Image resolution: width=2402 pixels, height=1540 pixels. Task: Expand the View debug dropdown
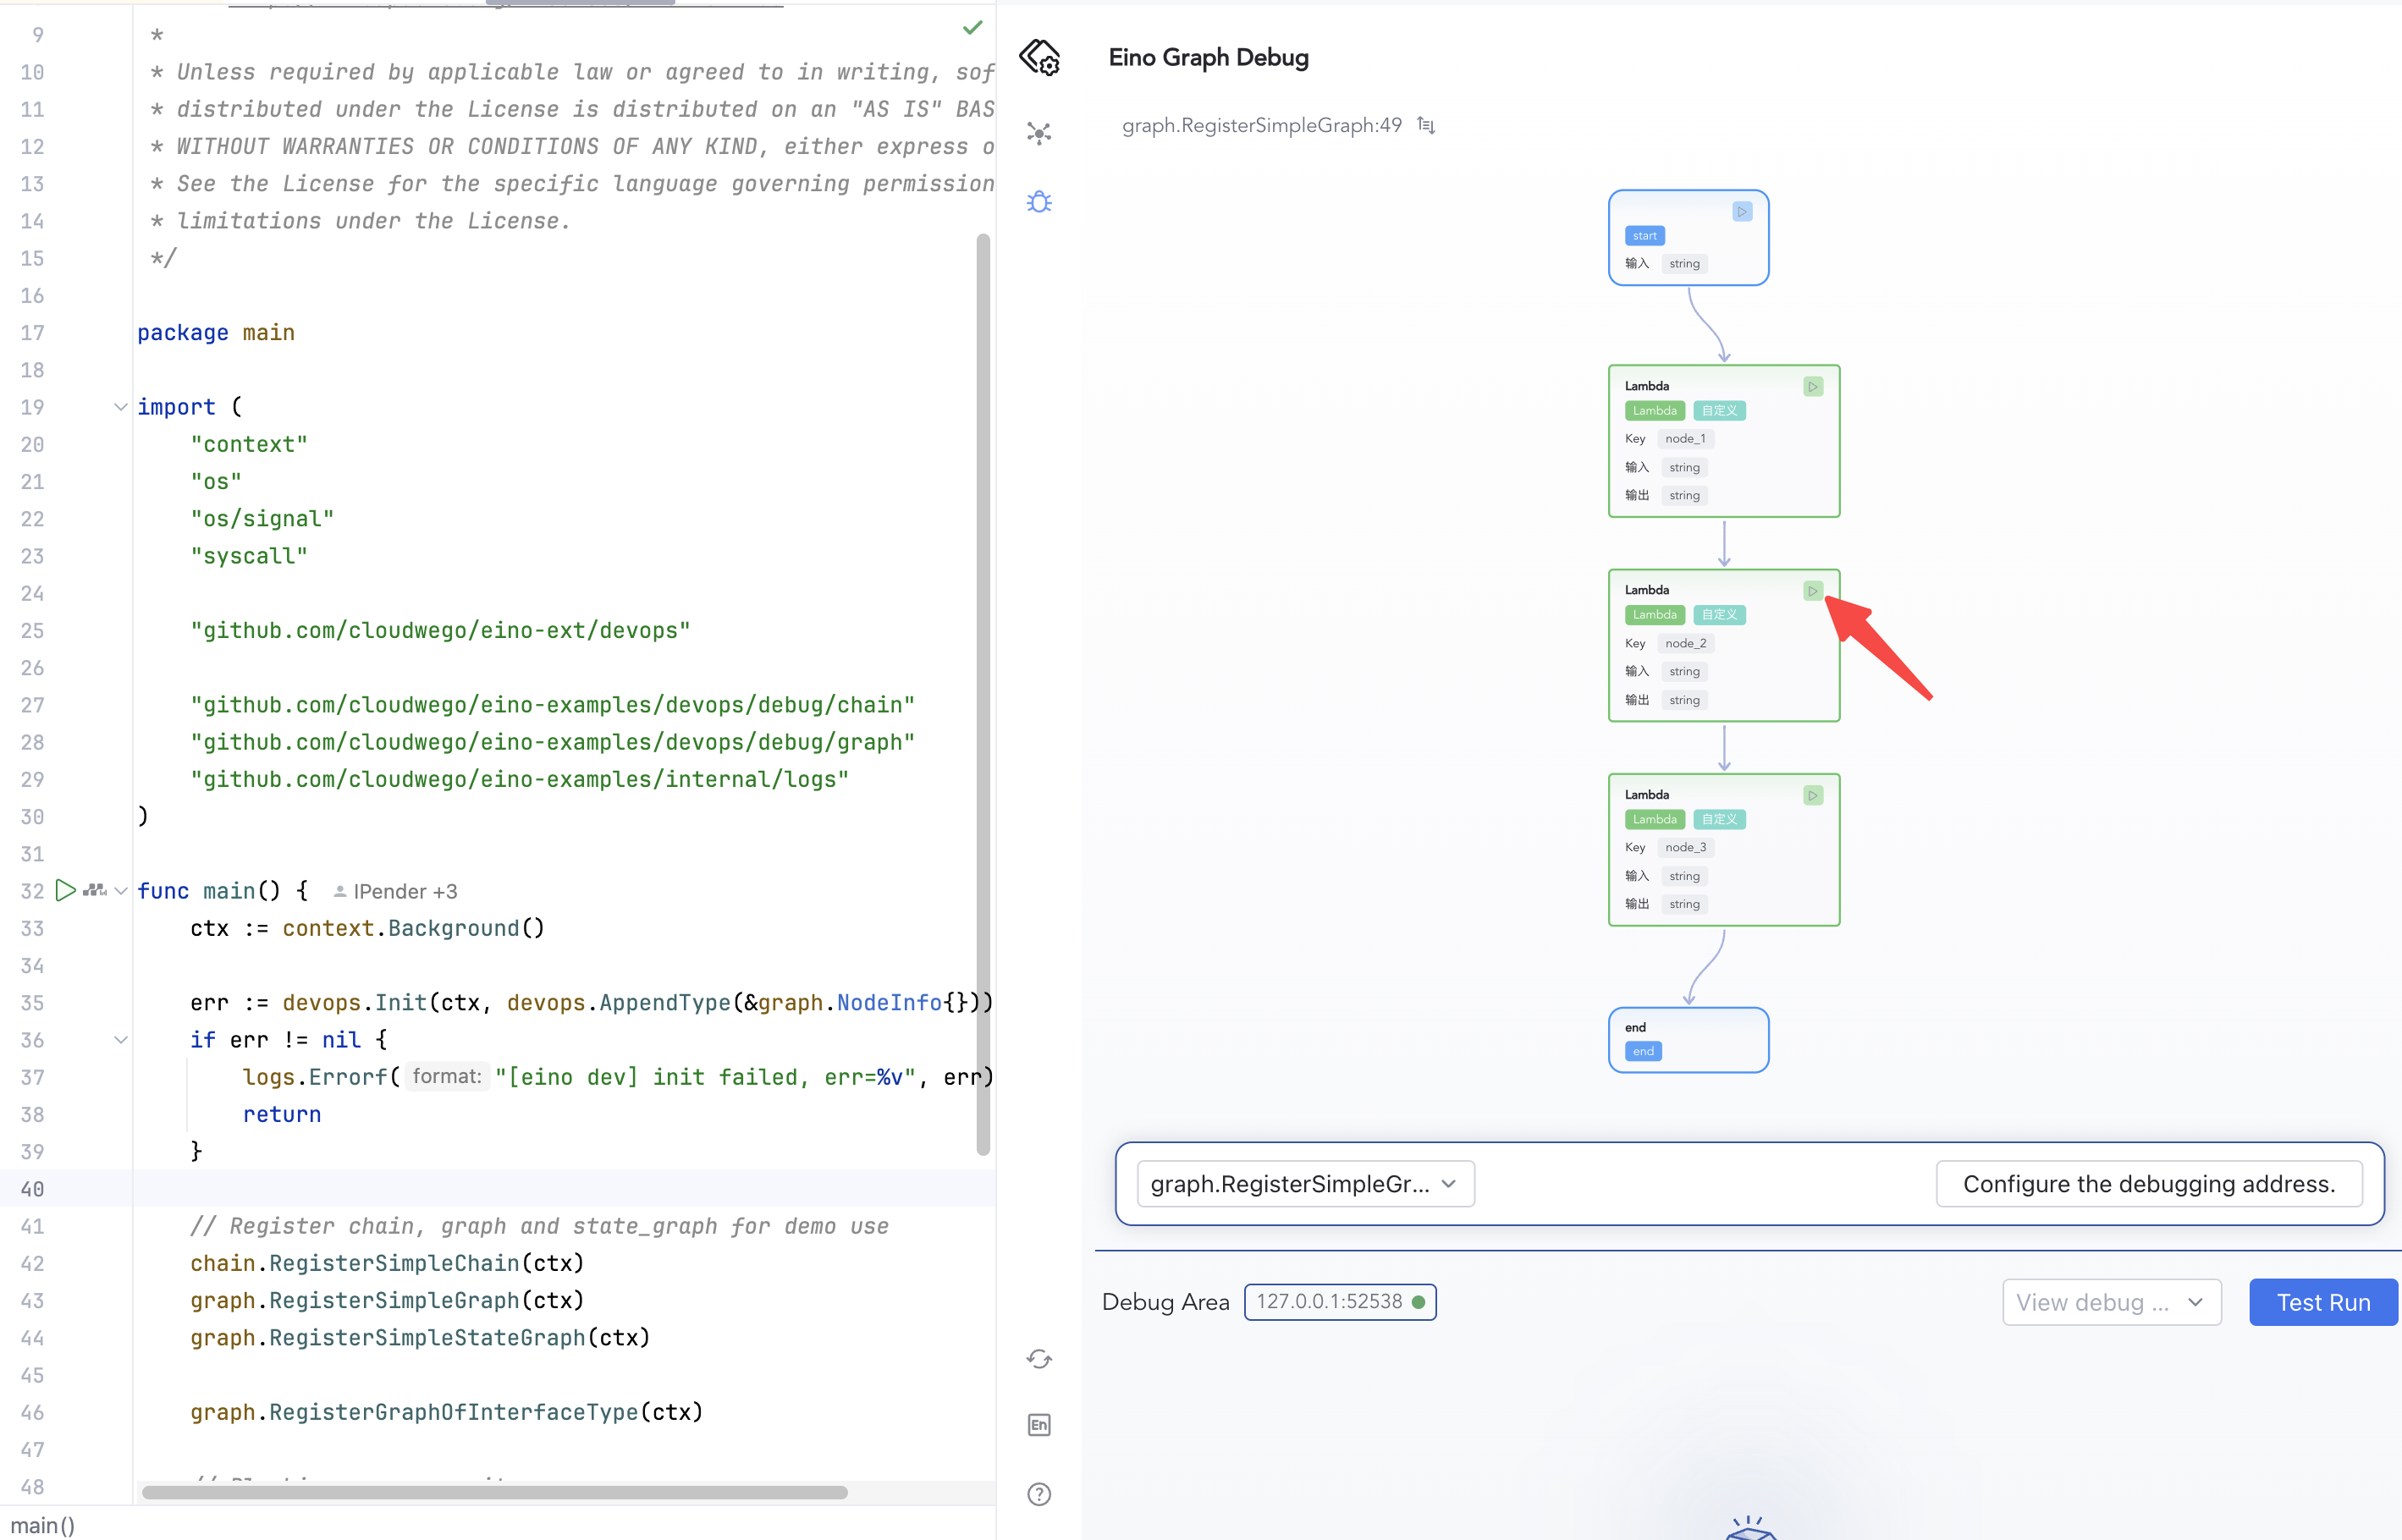click(x=2111, y=1302)
